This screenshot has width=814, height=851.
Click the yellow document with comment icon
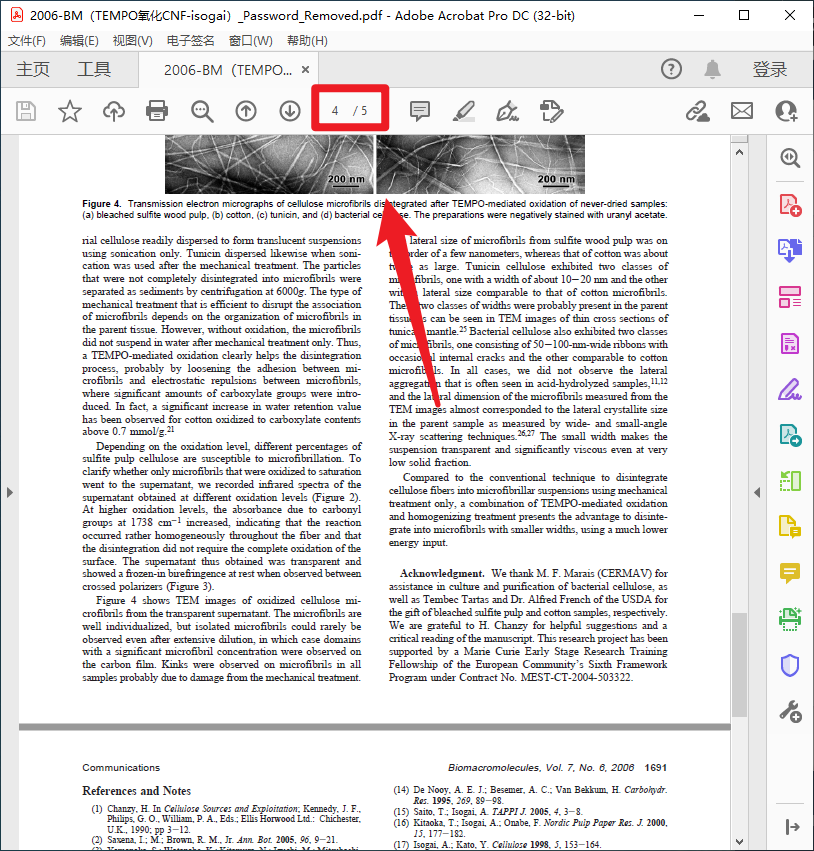point(790,526)
